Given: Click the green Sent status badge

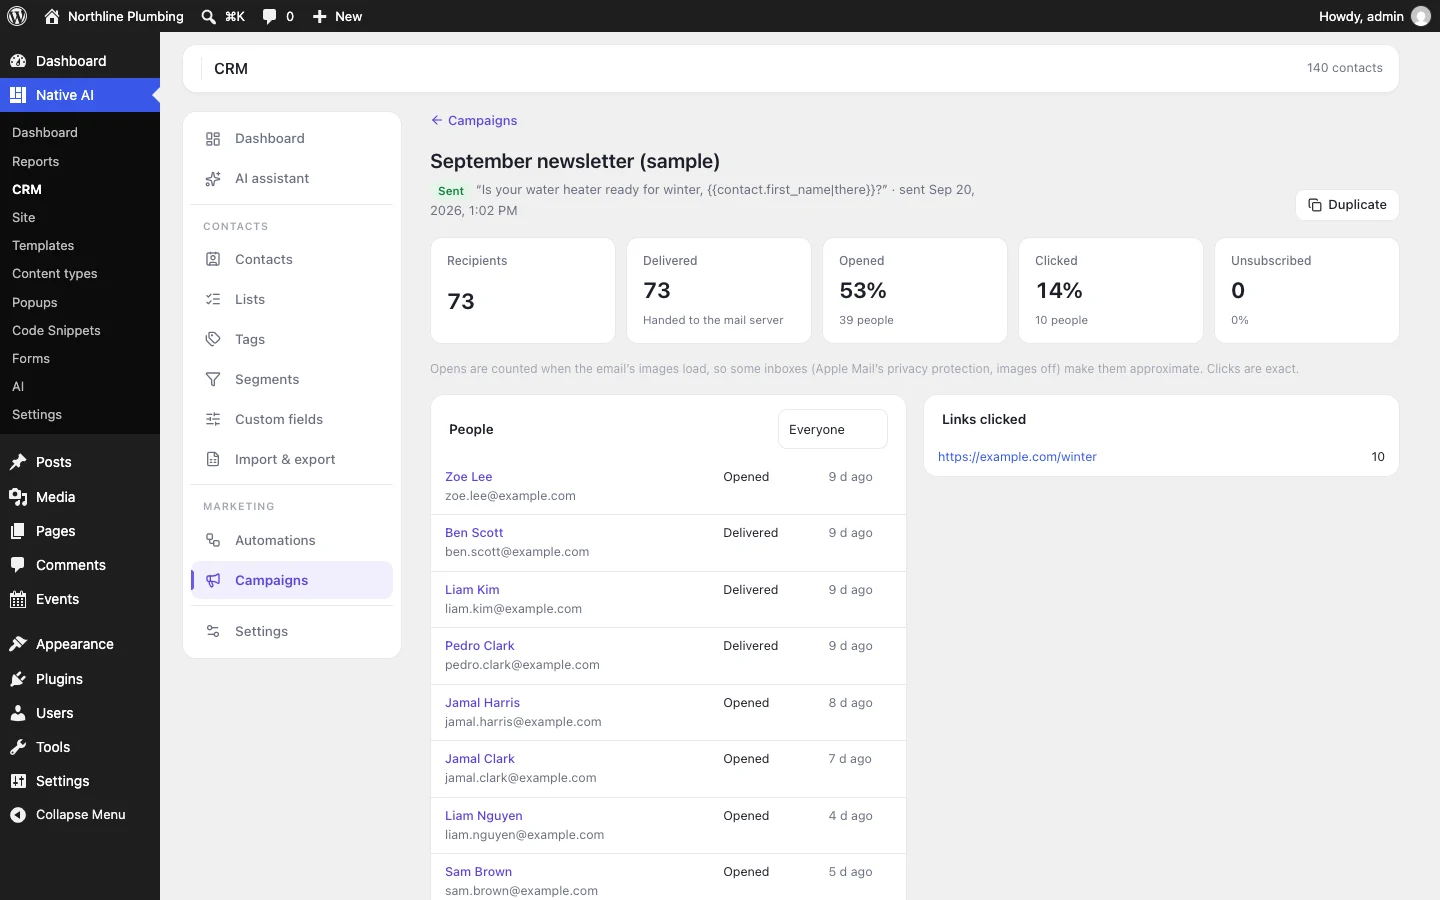Looking at the screenshot, I should [451, 190].
